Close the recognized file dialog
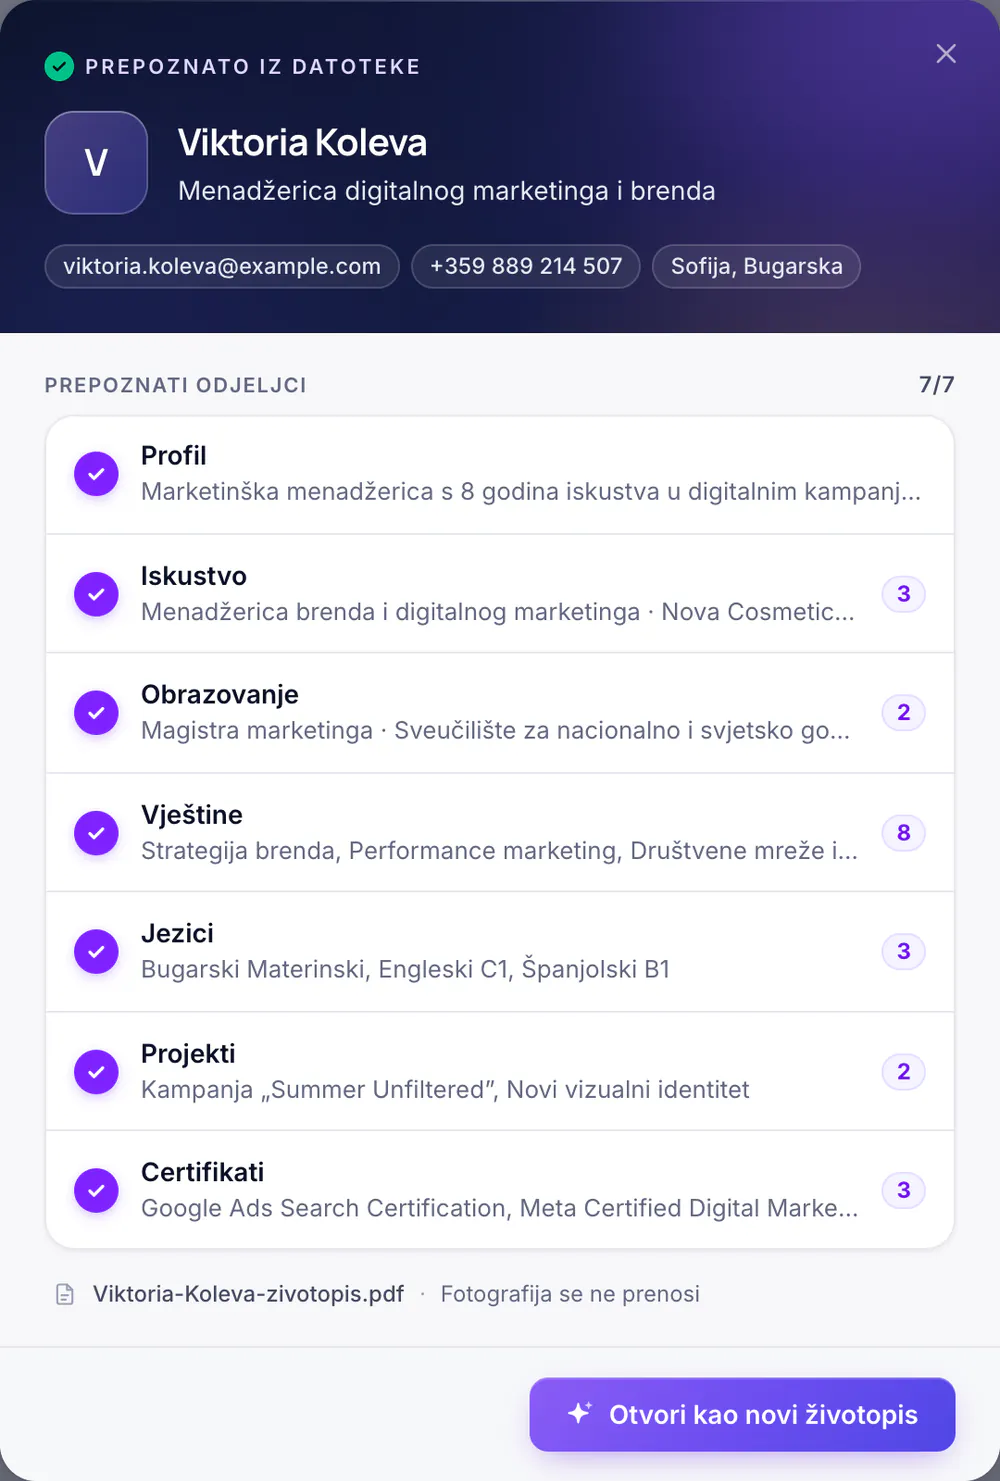Image resolution: width=1000 pixels, height=1481 pixels. pyautogui.click(x=946, y=54)
